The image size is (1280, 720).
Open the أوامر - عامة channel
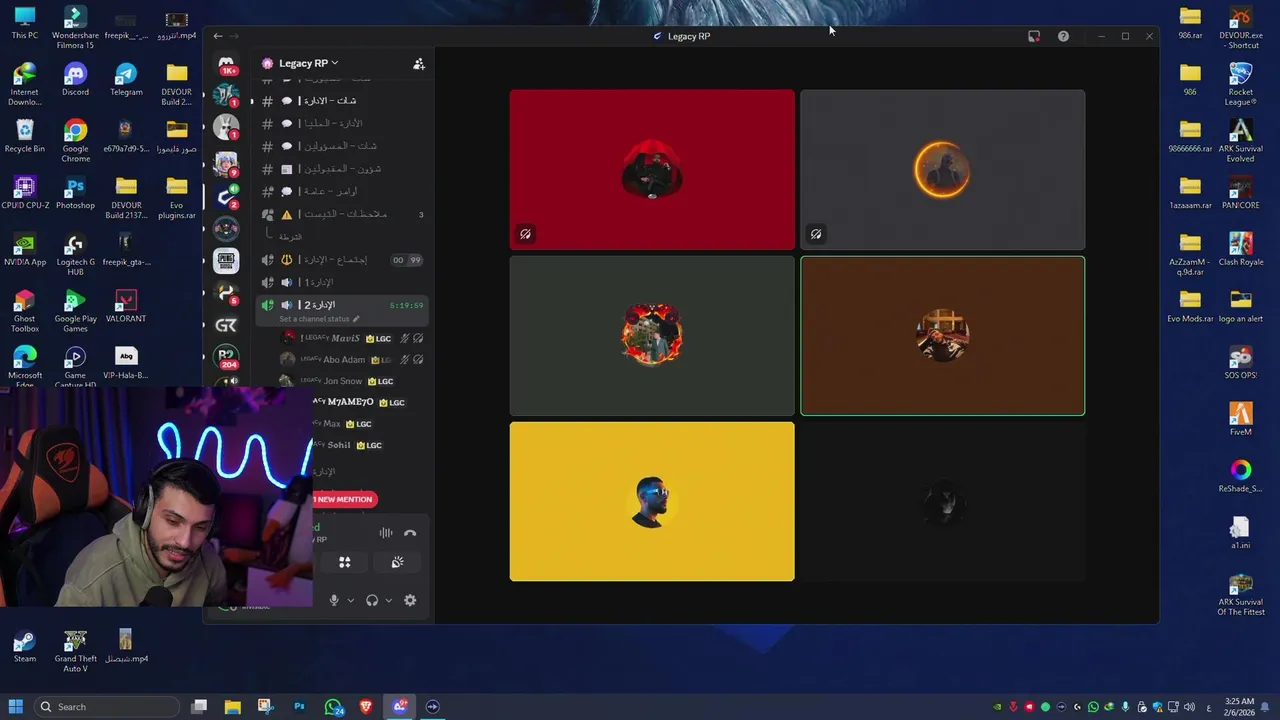click(x=342, y=191)
